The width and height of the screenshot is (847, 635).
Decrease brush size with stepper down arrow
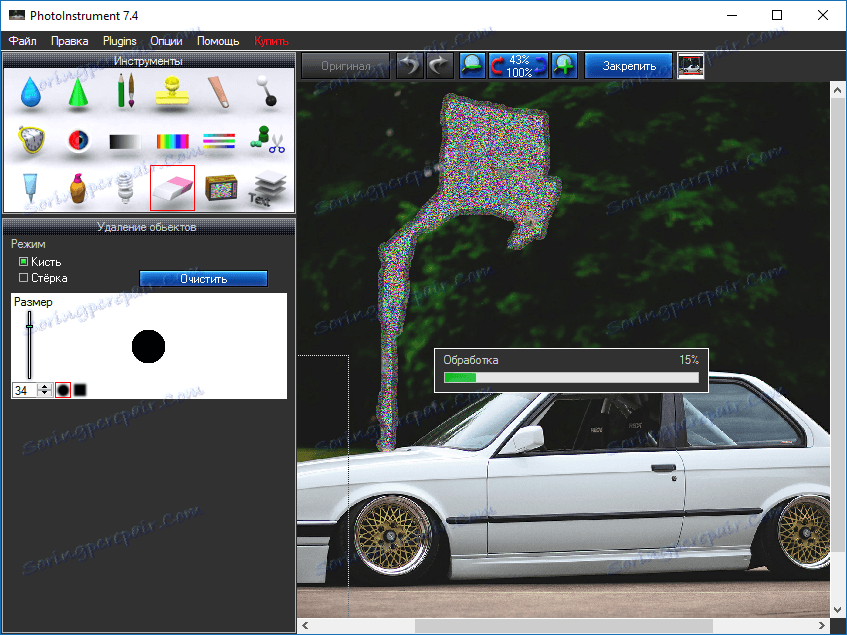(45, 393)
